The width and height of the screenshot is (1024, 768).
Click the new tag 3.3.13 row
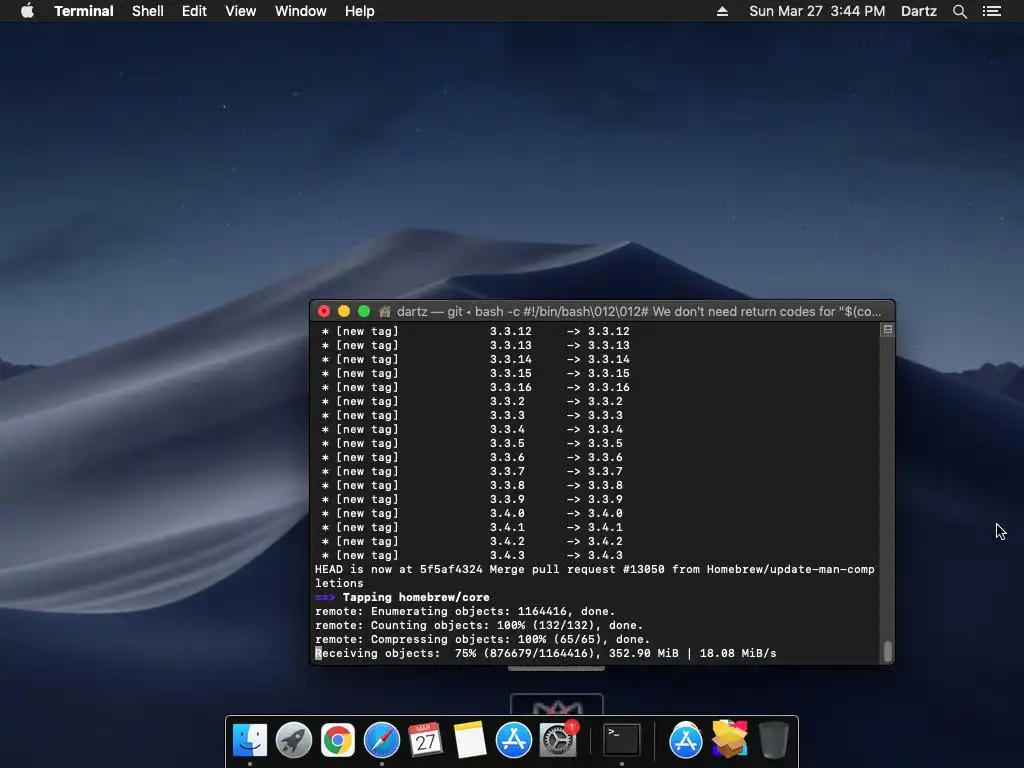tap(475, 345)
